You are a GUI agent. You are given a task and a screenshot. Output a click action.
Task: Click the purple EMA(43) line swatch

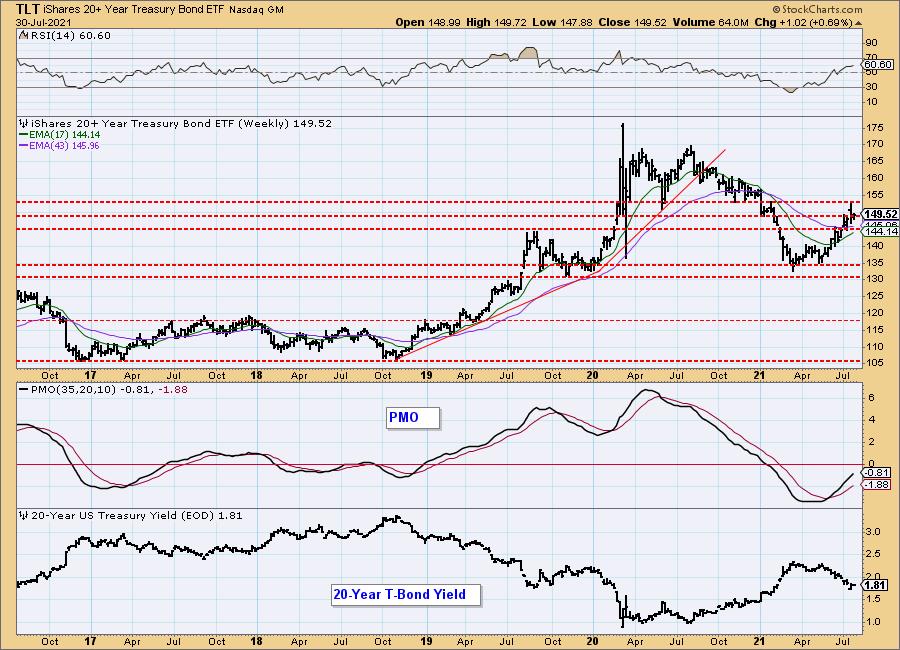click(24, 145)
